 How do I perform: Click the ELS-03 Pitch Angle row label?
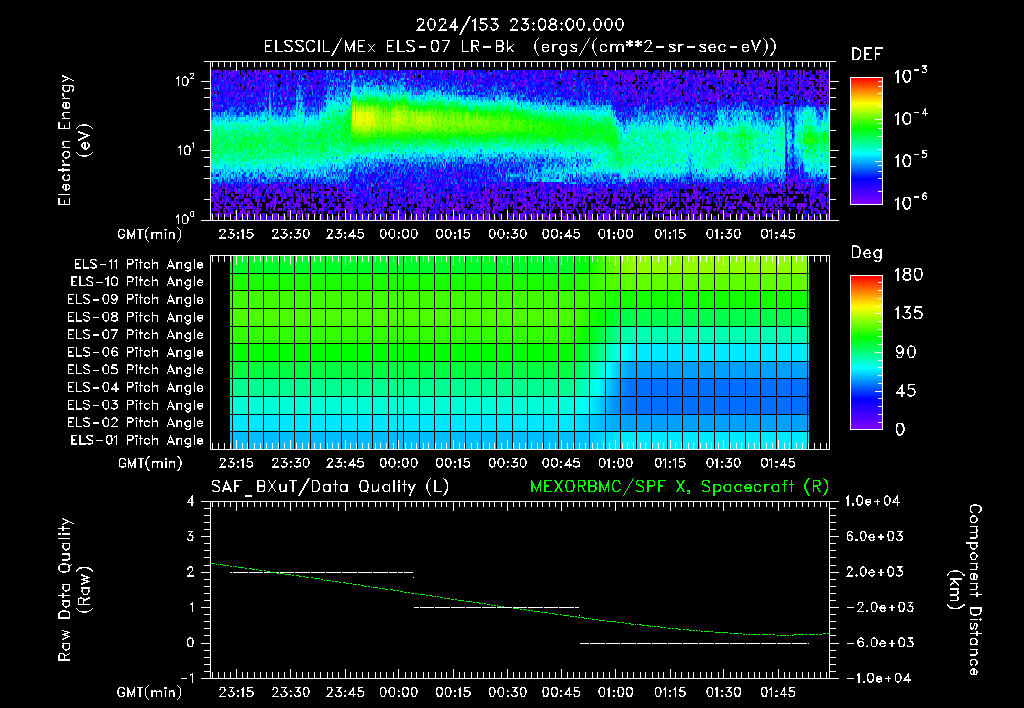coord(135,406)
